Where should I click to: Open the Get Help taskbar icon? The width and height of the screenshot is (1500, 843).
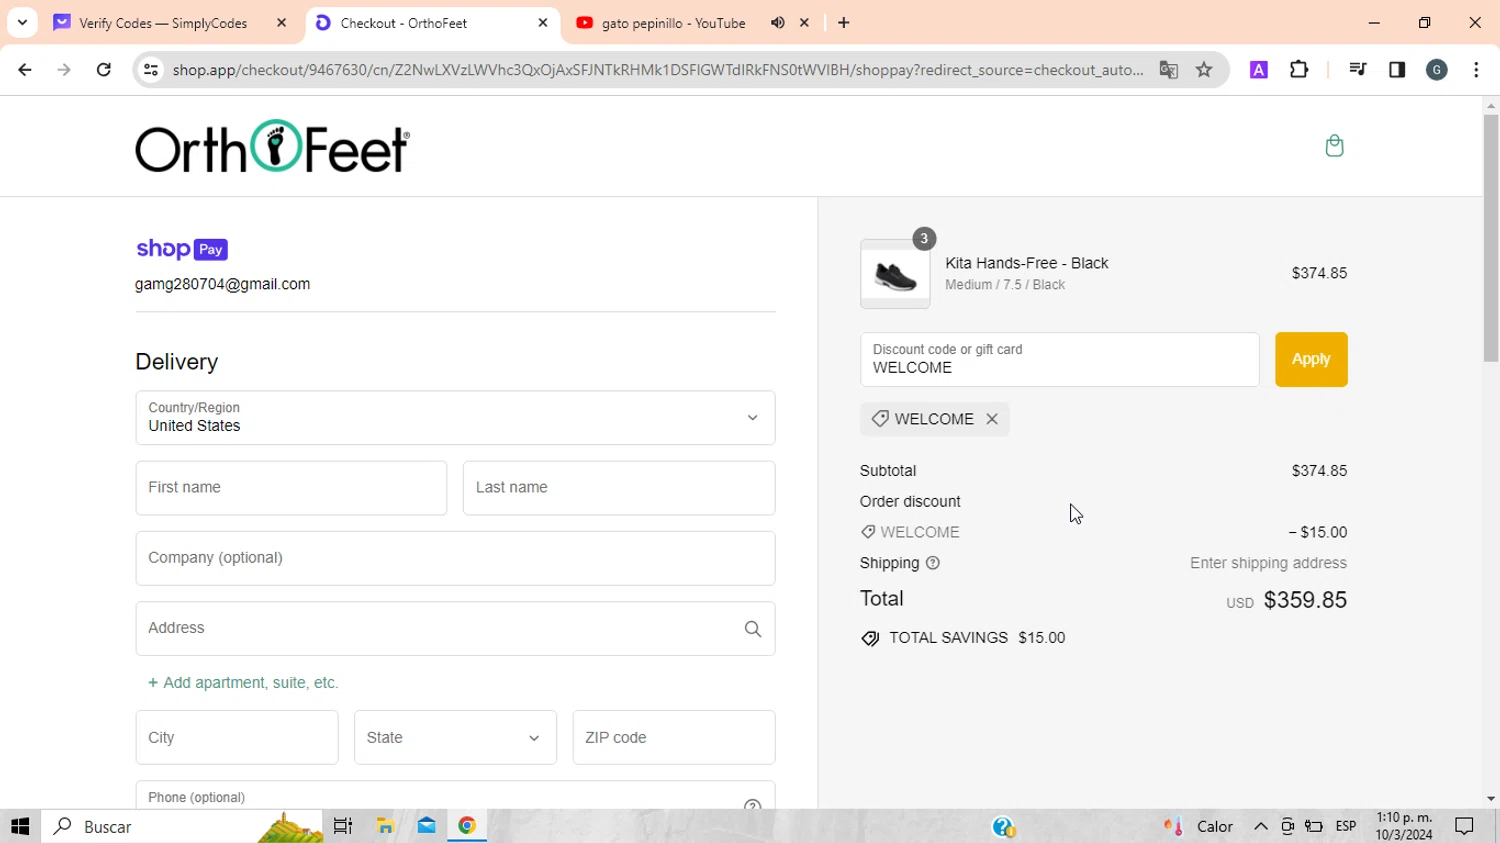(1004, 827)
